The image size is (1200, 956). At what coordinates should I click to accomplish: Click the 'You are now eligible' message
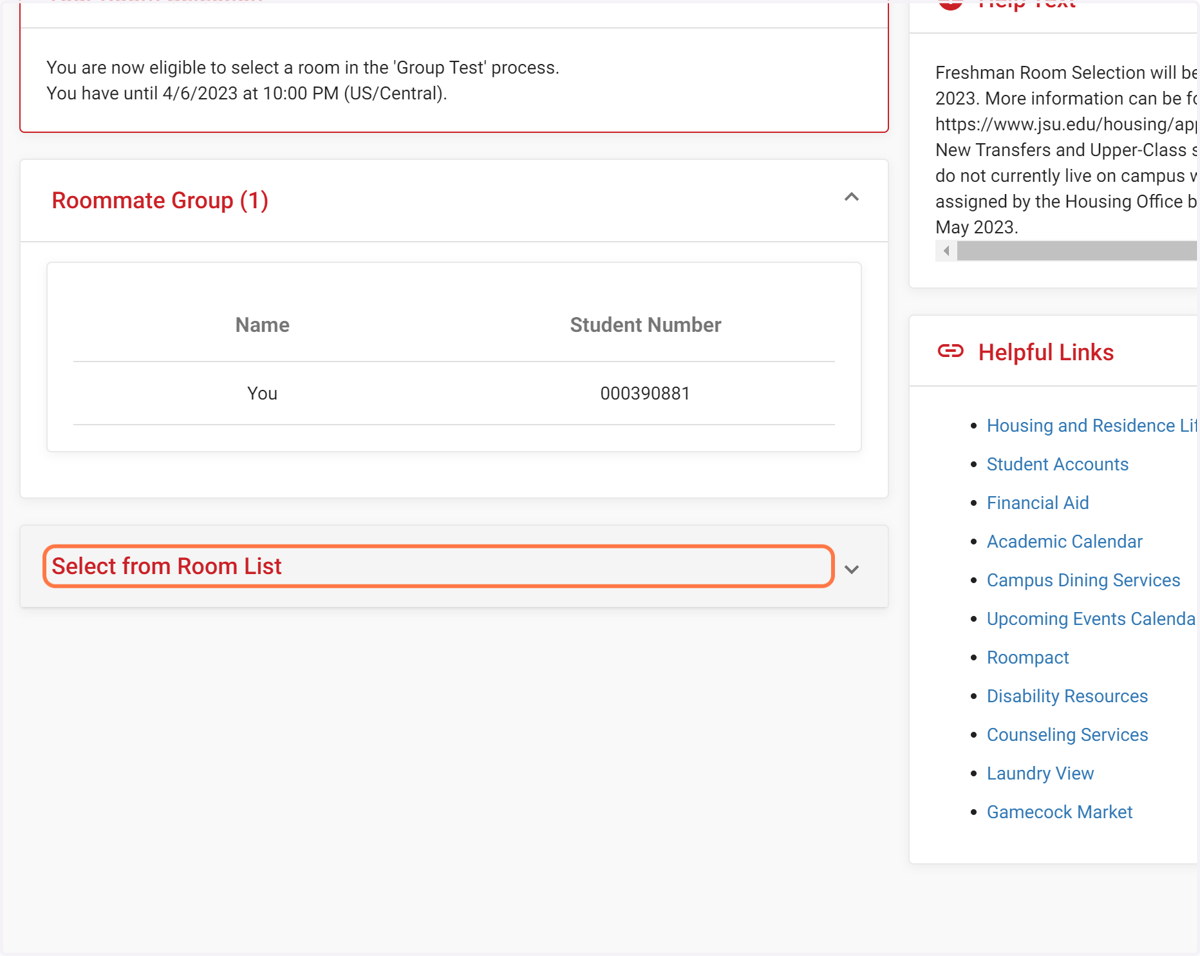(303, 68)
